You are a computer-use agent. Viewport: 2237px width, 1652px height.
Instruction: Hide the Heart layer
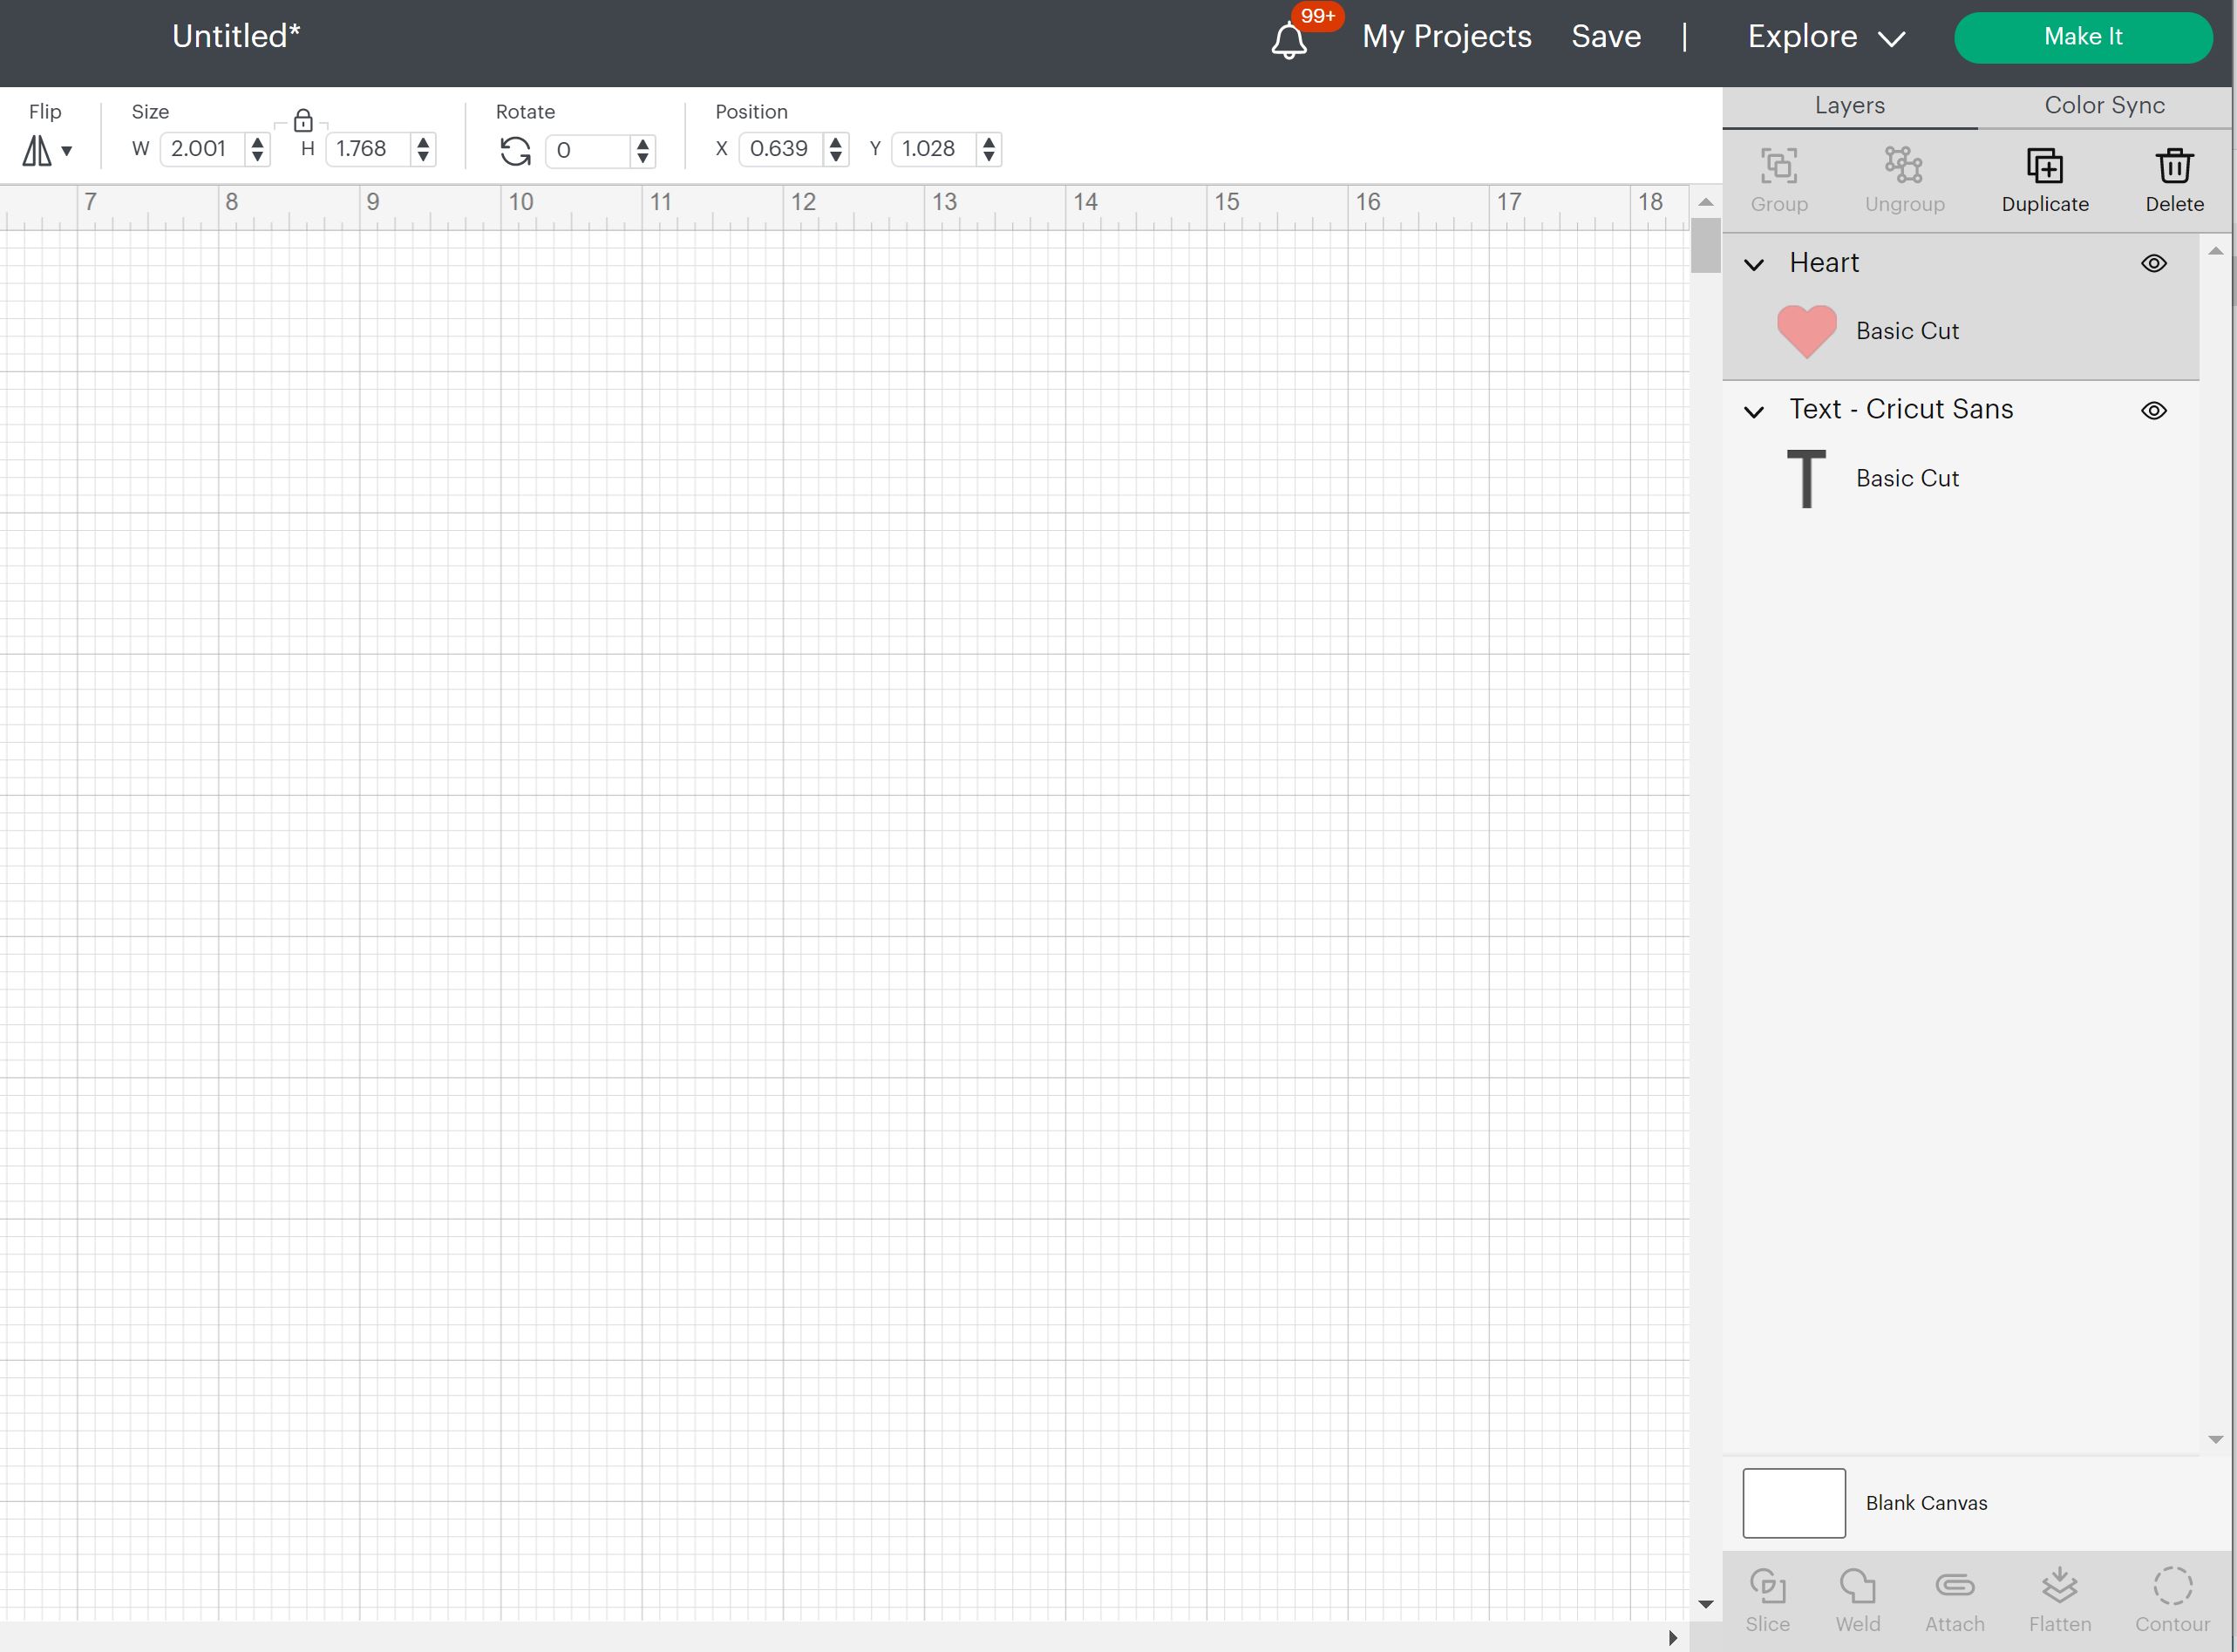coord(2153,263)
